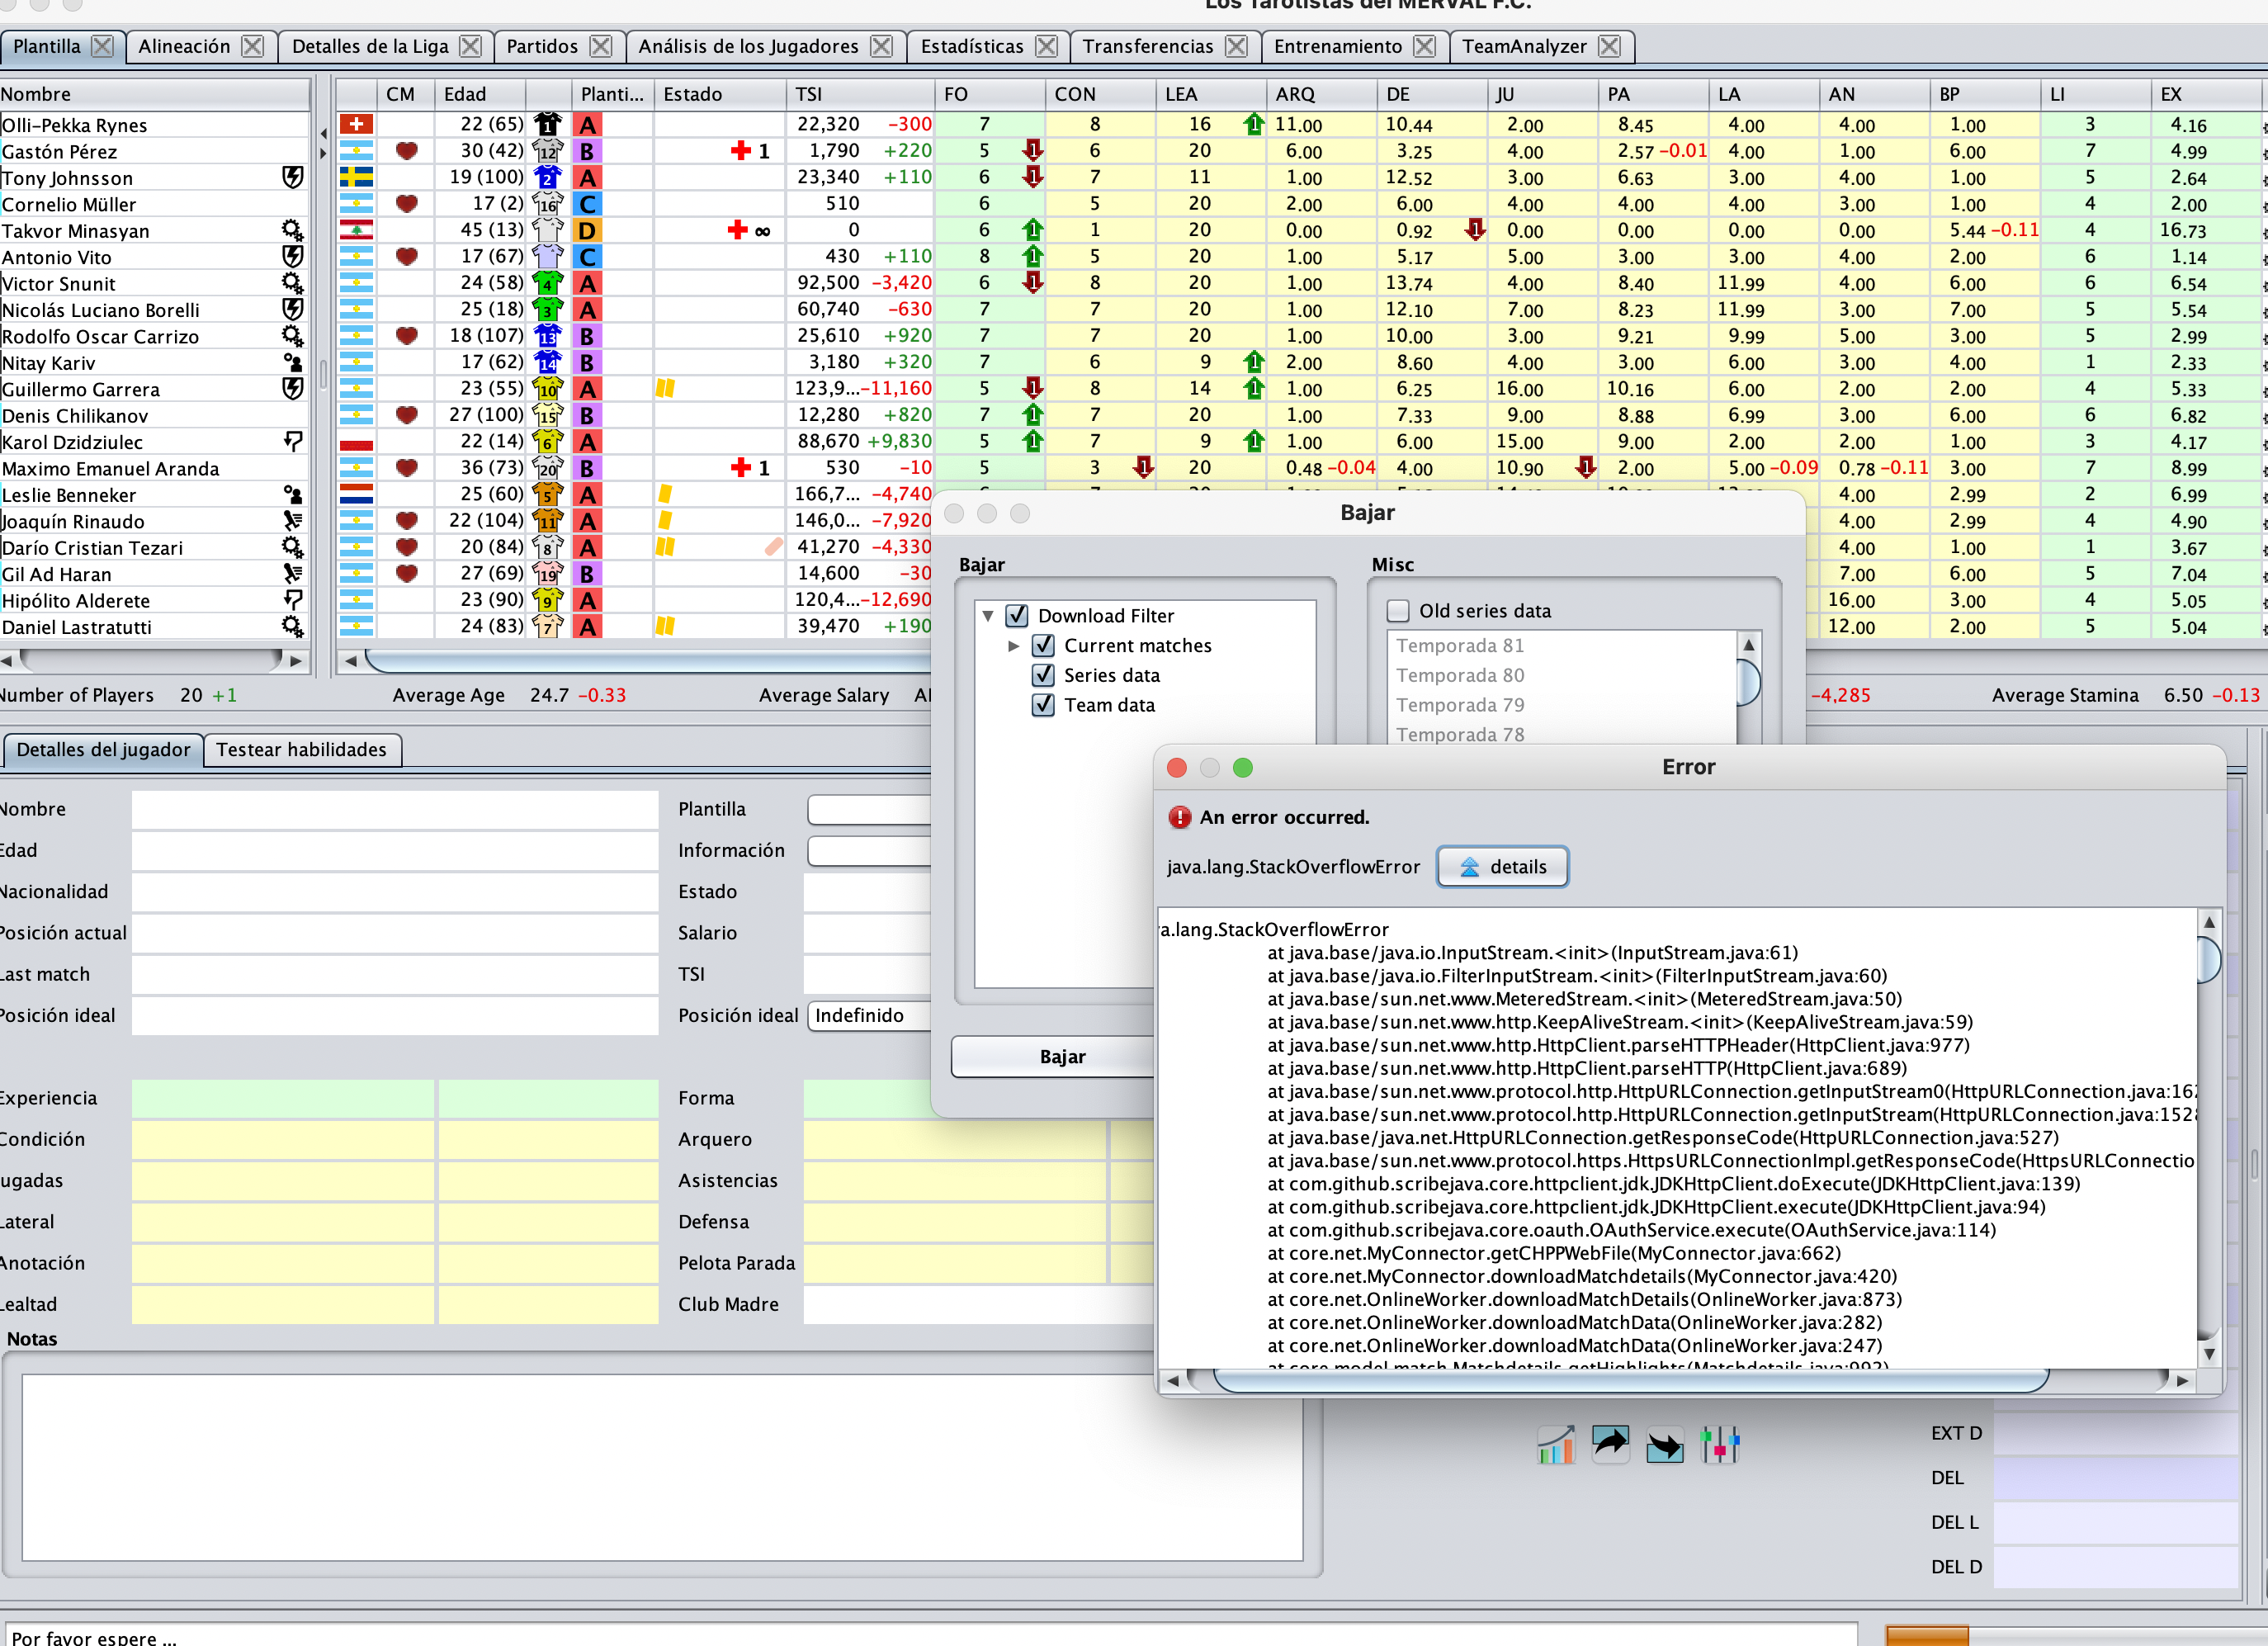This screenshot has height=1646, width=2268.
Task: Enable the Old series data checkbox
Action: click(x=1399, y=610)
